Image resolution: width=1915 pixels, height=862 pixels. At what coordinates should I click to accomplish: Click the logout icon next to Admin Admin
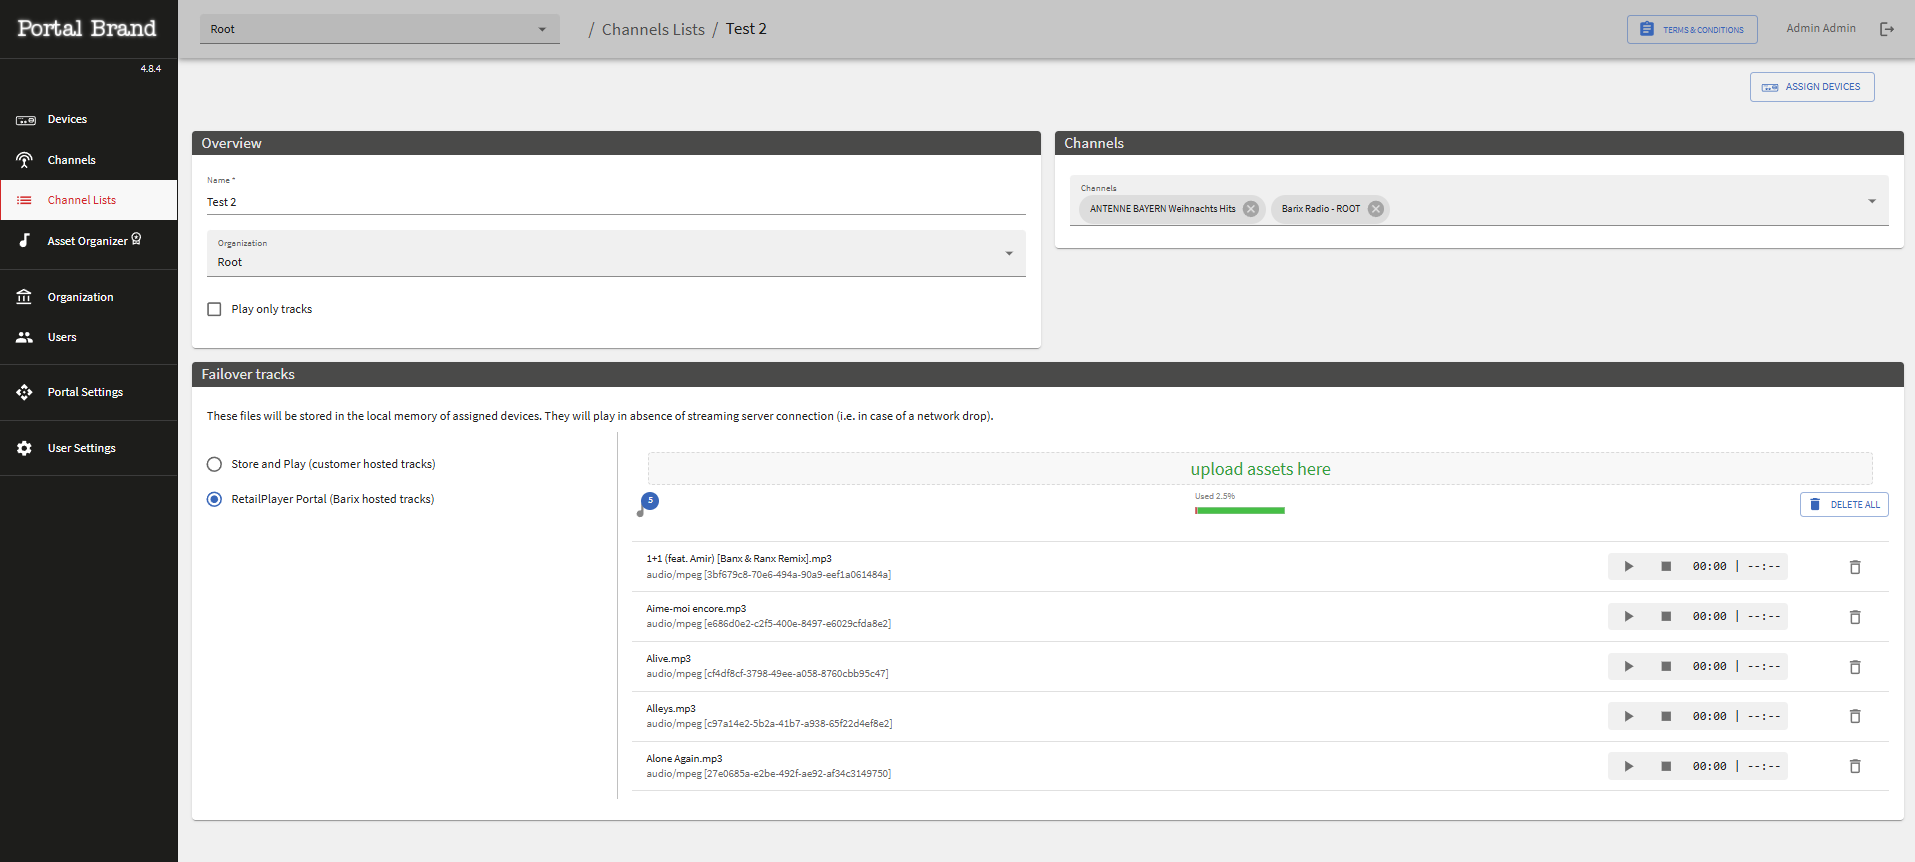click(1887, 29)
